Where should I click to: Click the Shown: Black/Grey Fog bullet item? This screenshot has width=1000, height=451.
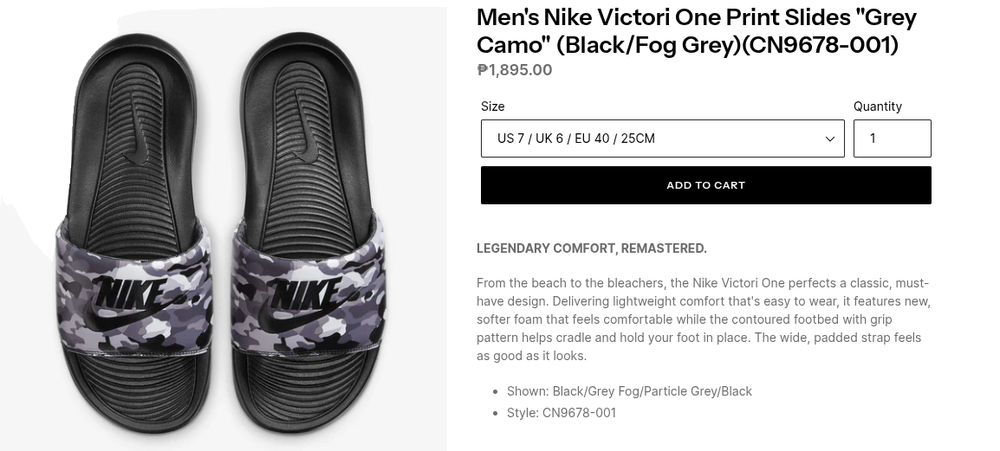(652, 391)
